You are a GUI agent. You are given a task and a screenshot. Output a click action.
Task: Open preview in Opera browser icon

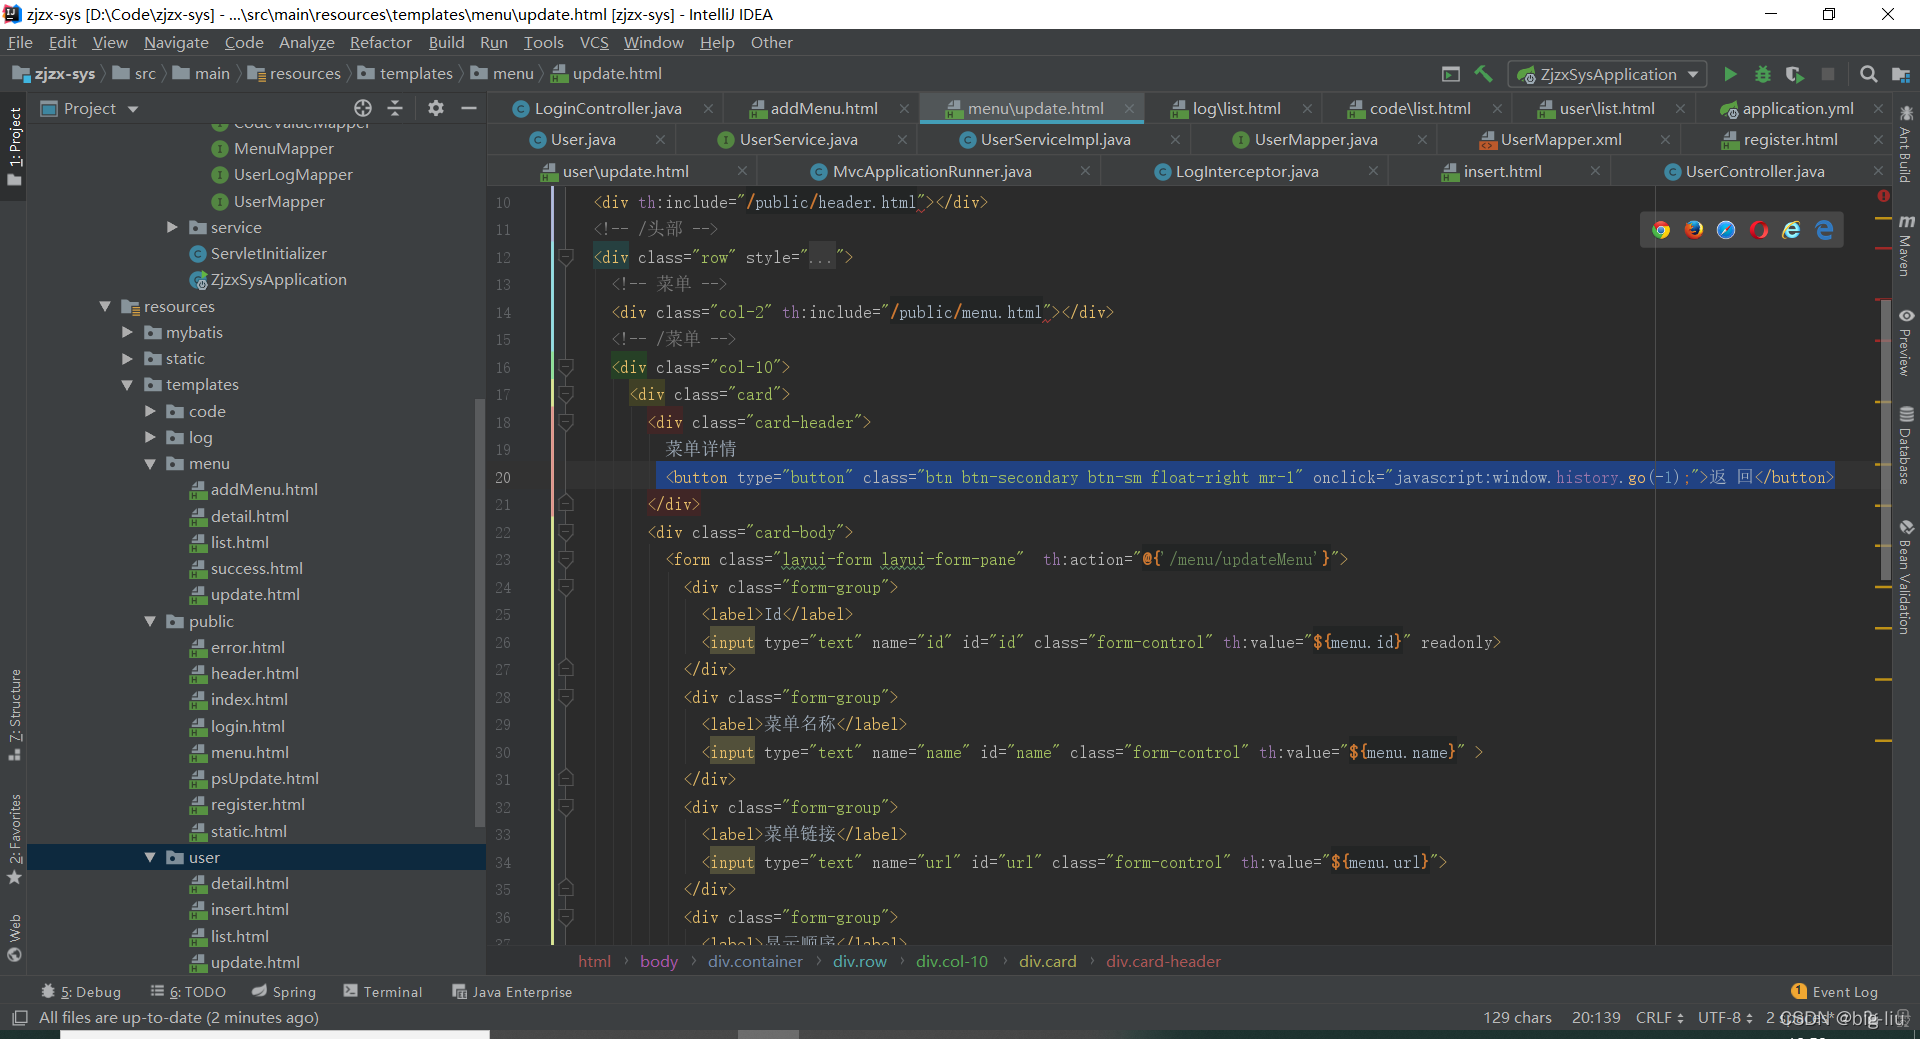(1759, 230)
